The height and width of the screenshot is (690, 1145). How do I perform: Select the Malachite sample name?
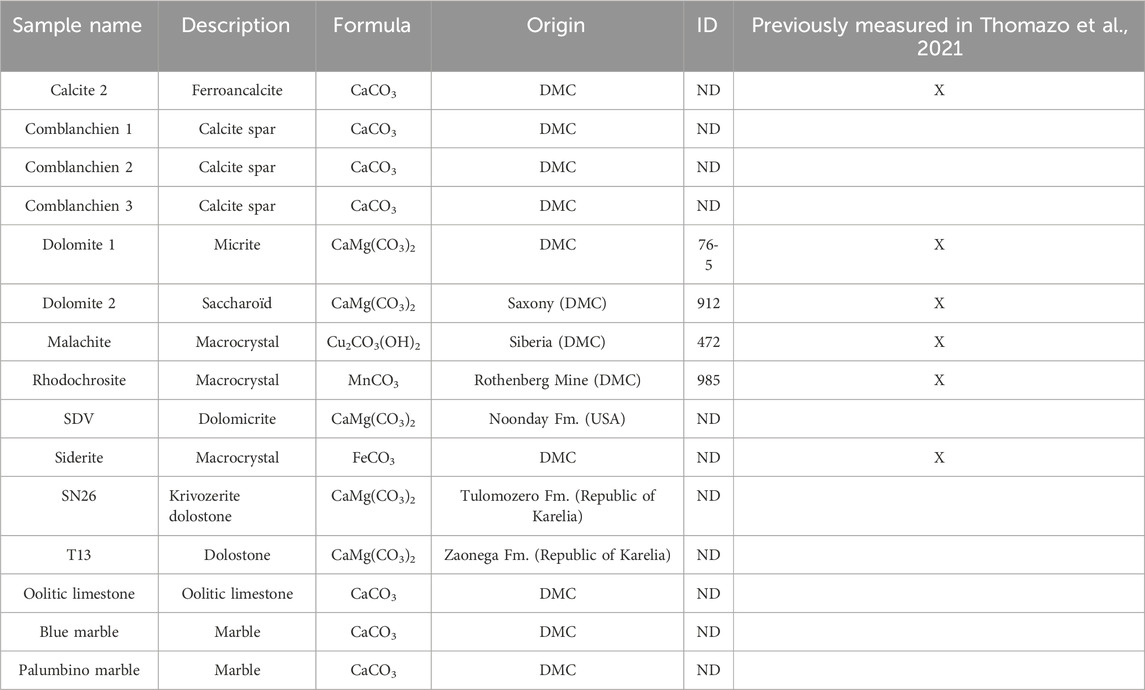(x=79, y=342)
